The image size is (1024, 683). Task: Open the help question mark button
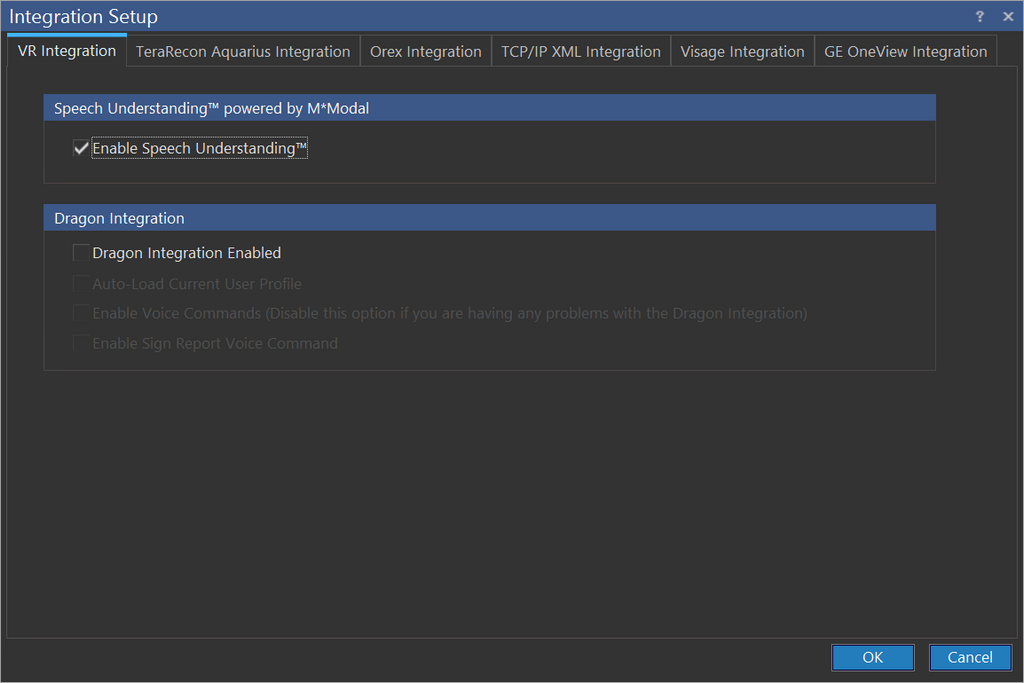[980, 17]
